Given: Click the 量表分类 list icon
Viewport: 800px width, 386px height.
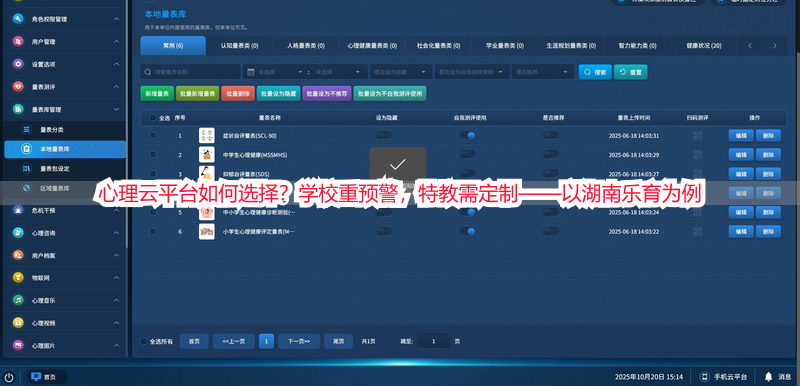Looking at the screenshot, I should pyautogui.click(x=26, y=130).
